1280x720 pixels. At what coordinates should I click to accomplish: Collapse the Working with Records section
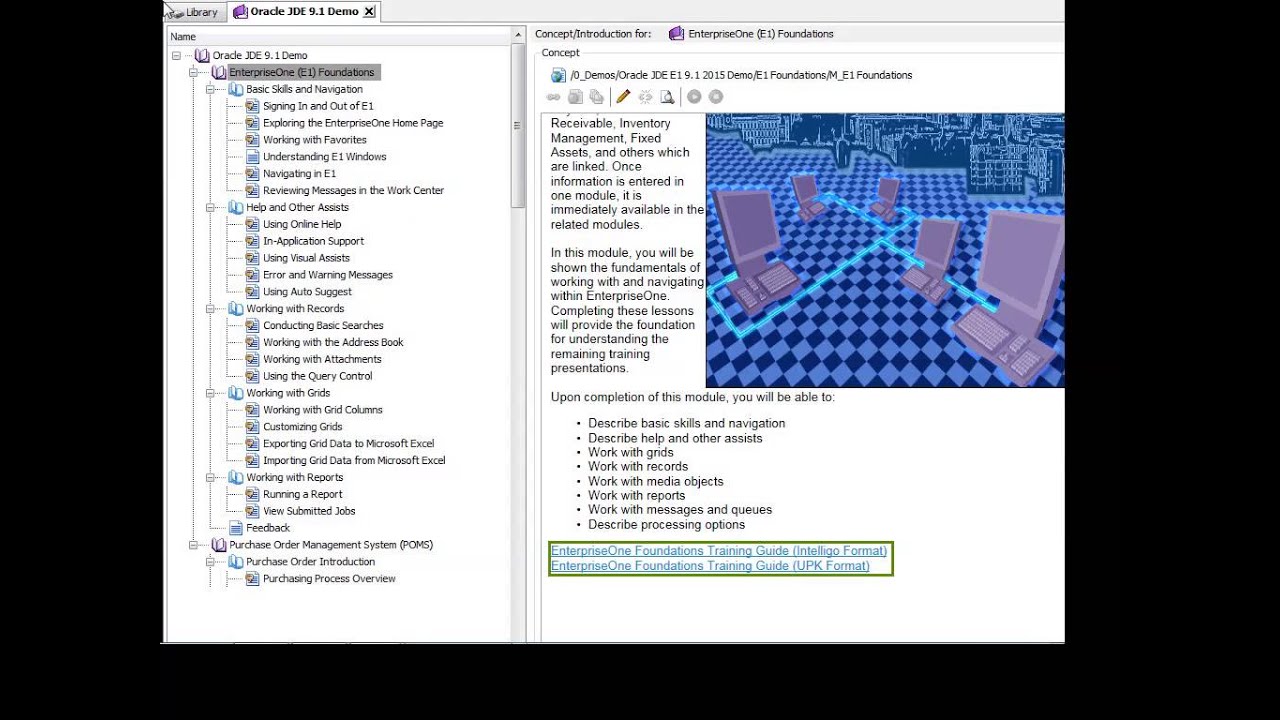(x=210, y=309)
